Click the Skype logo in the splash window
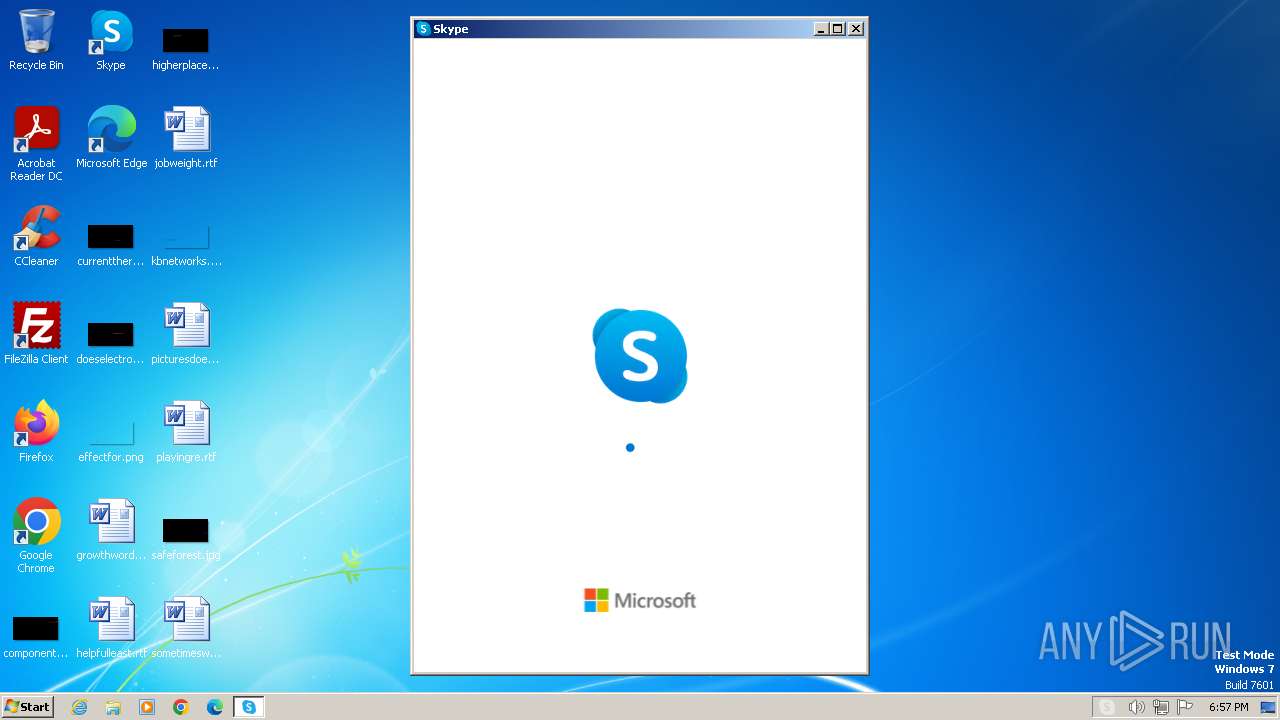Screen dimensions: 1280x720 click(x=640, y=356)
